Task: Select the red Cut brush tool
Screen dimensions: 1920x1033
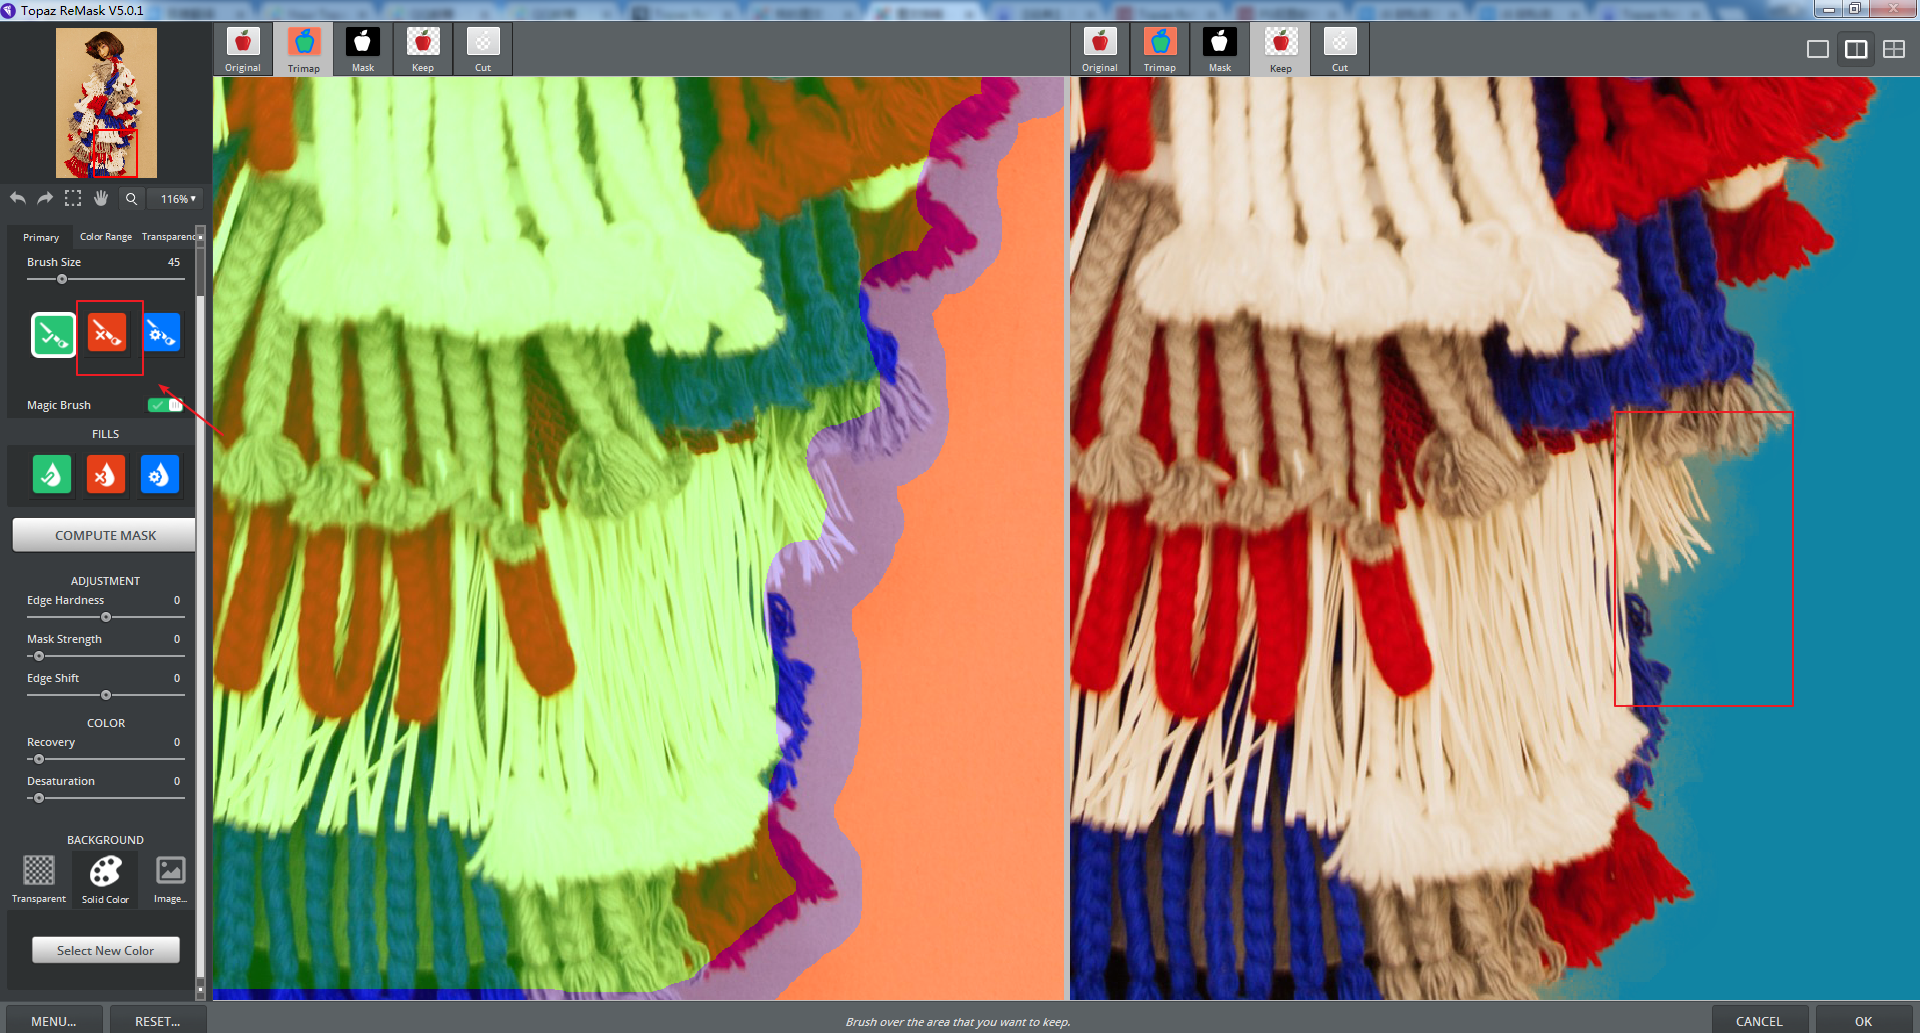Action: pyautogui.click(x=107, y=333)
